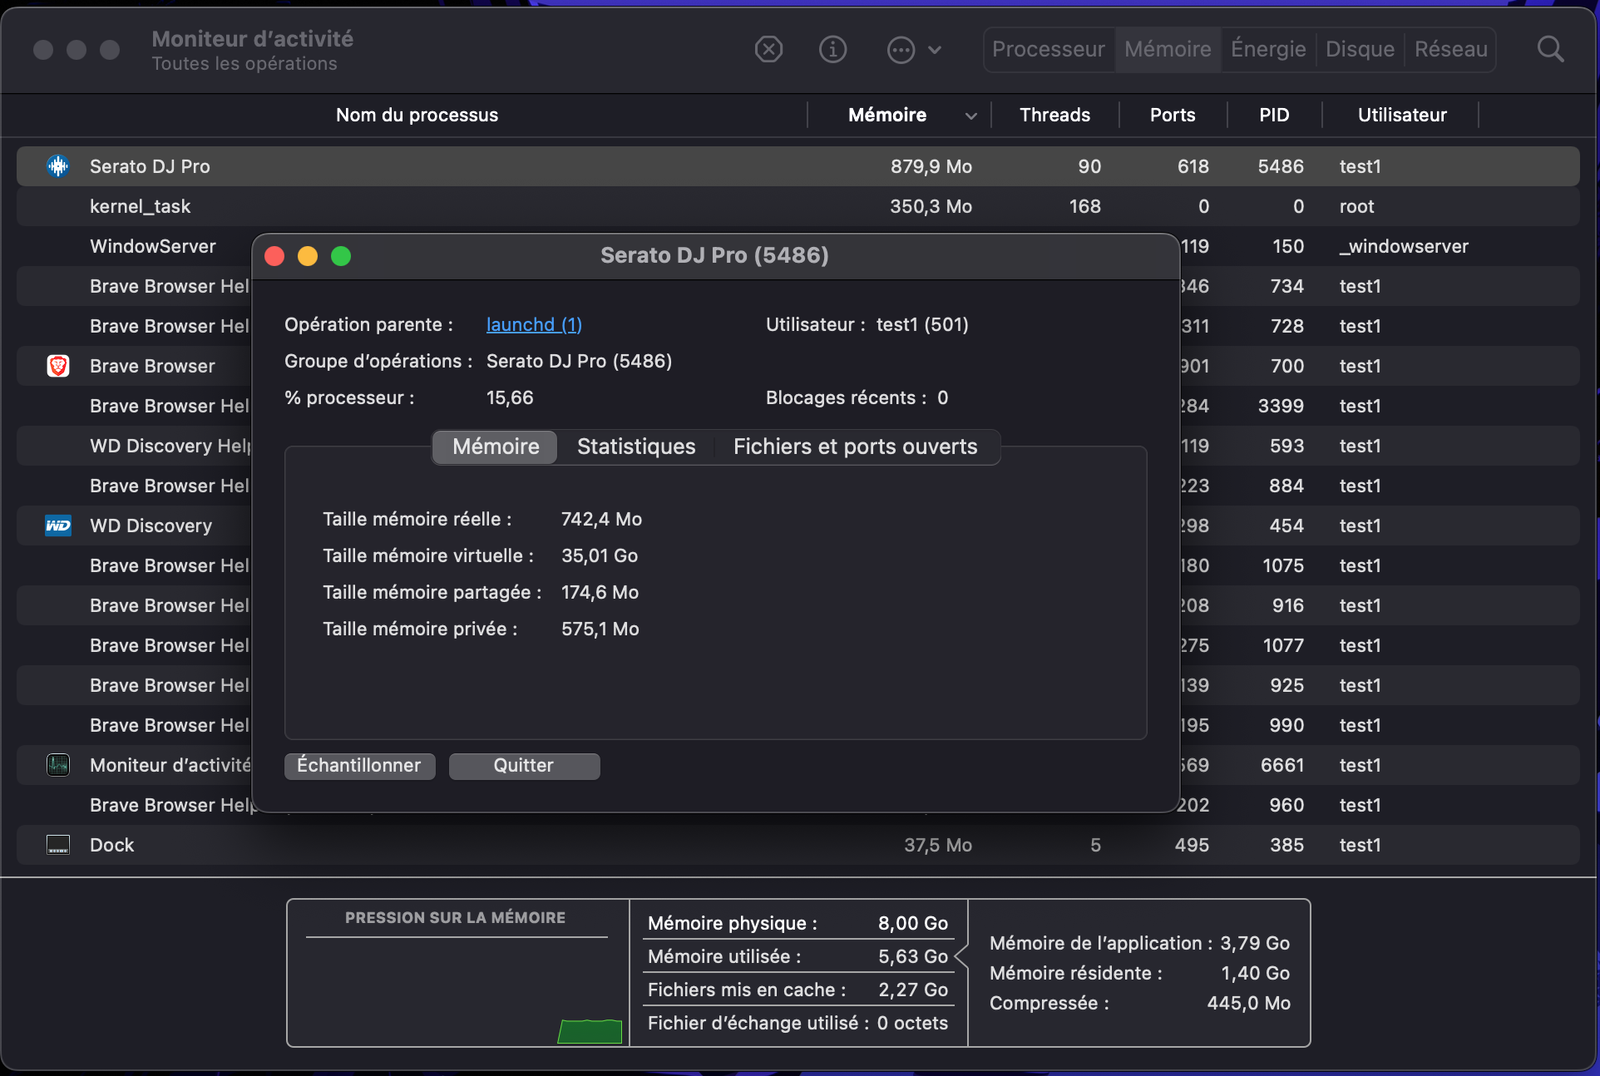This screenshot has height=1076, width=1600.
Task: Click the Quitter button
Action: (524, 766)
